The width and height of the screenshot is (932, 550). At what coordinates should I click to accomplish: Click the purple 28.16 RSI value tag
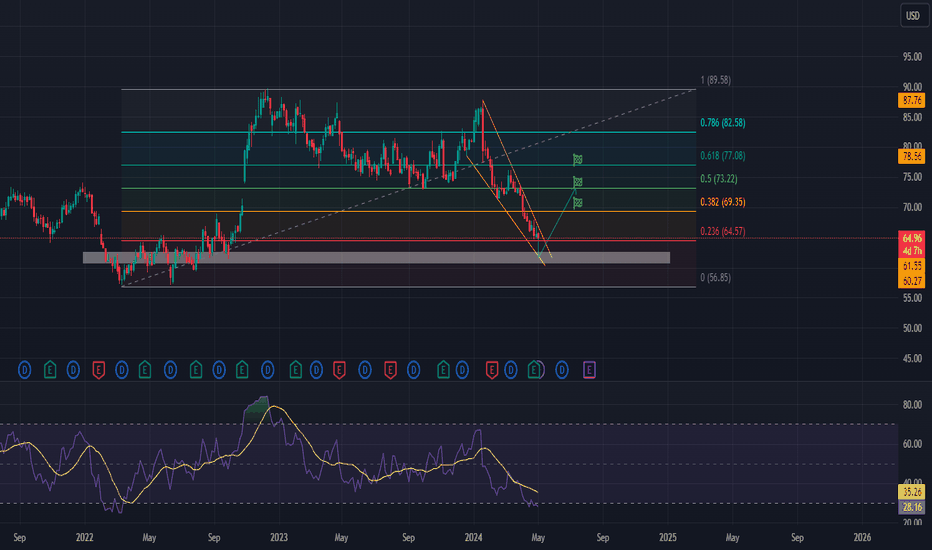pos(911,507)
